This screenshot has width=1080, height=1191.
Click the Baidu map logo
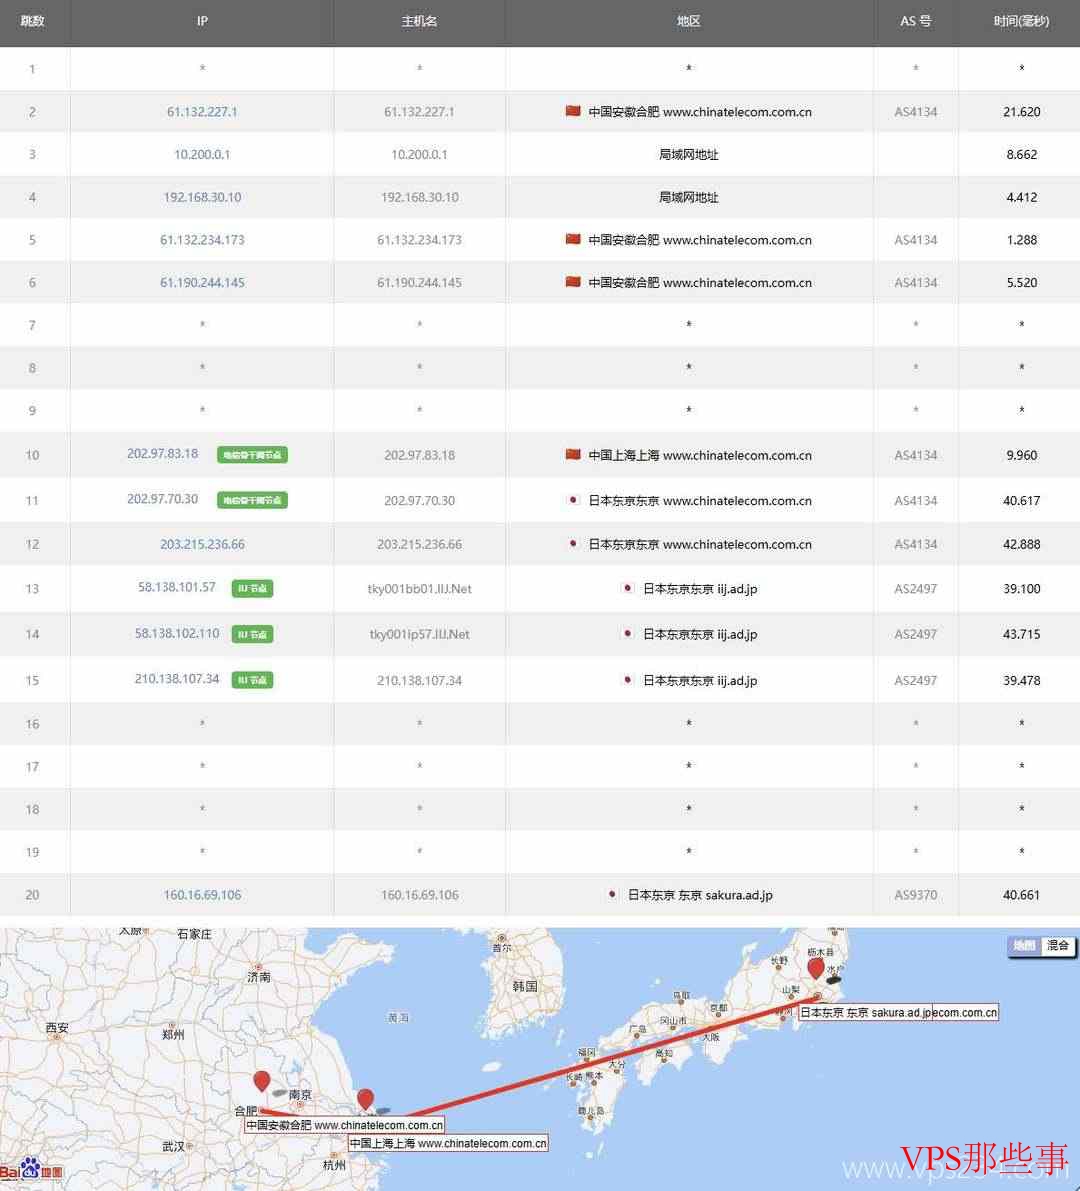(x=31, y=1170)
